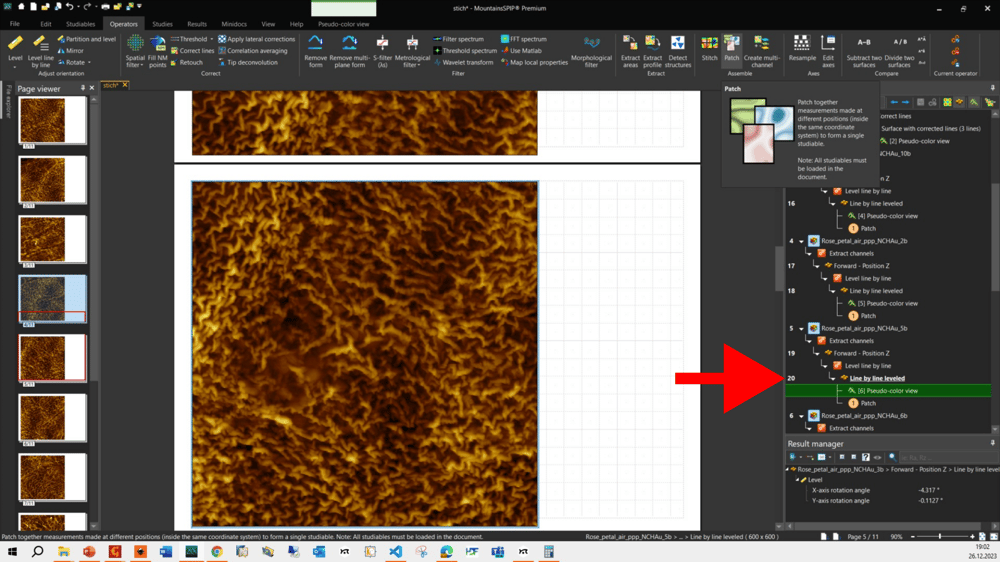The image size is (1000, 562).
Task: Select Extract areas
Action: (x=630, y=51)
